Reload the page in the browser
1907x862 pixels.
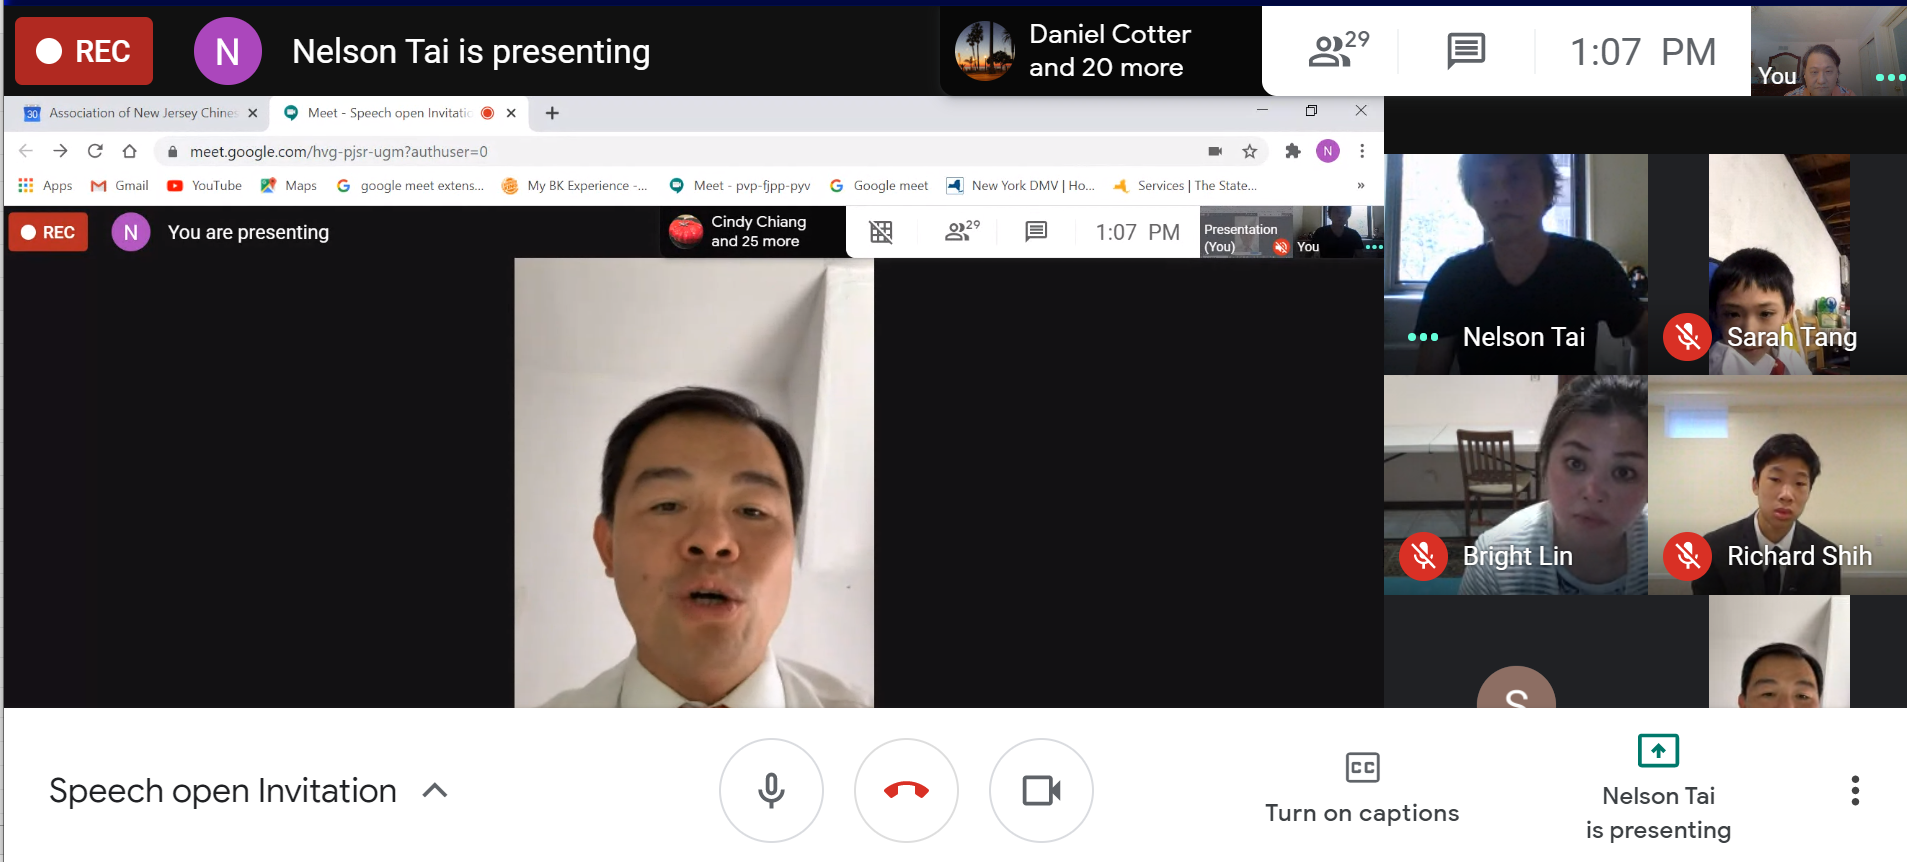[95, 152]
